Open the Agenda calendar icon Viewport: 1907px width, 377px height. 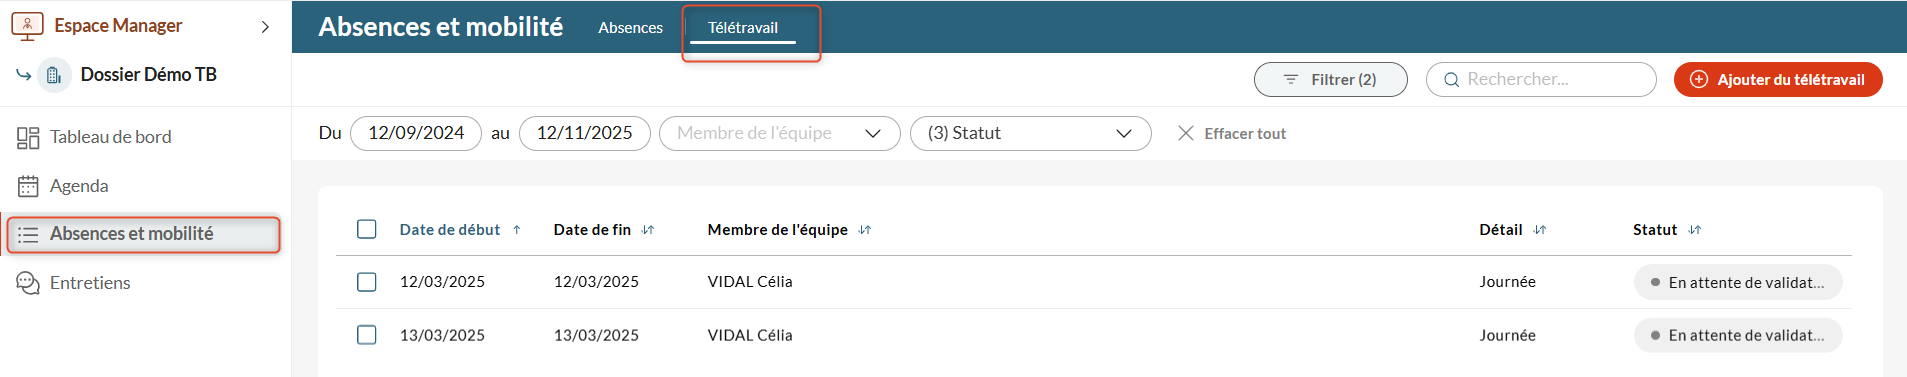coord(28,186)
